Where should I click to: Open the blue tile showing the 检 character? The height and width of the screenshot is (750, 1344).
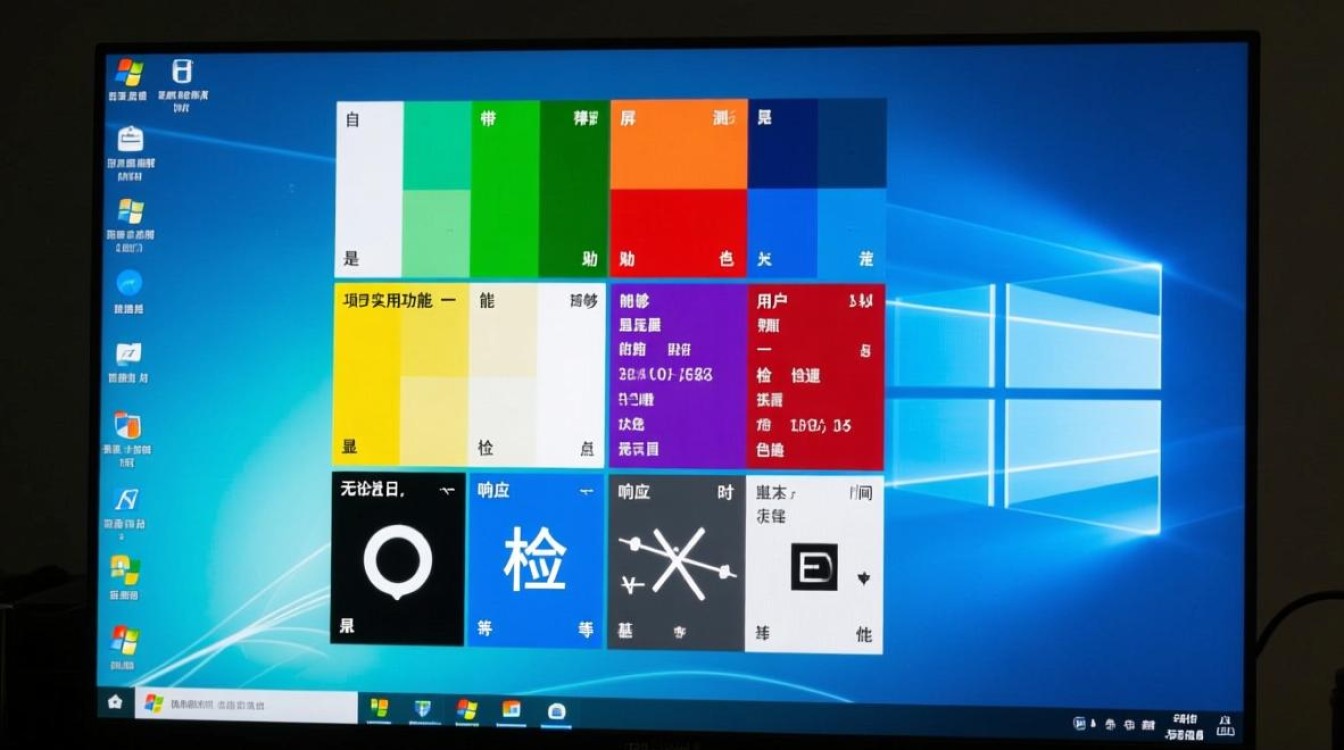[x=537, y=562]
